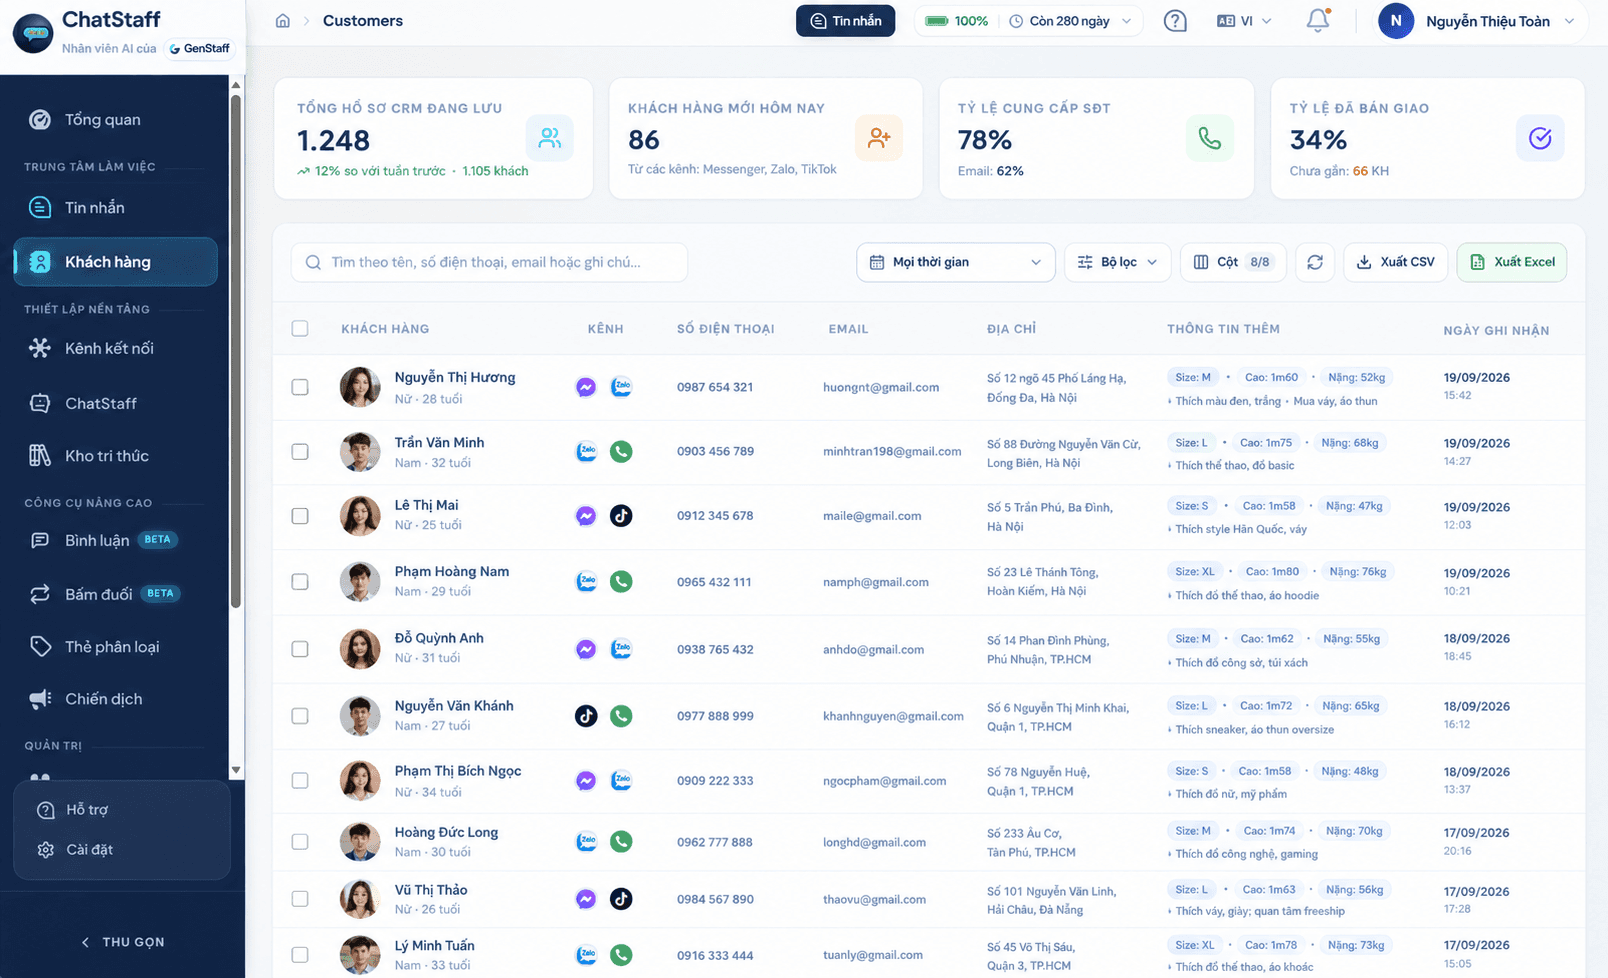1608x978 pixels.
Task: Click Messenger icon for Nguyễn Thị Hương
Action: [586, 387]
